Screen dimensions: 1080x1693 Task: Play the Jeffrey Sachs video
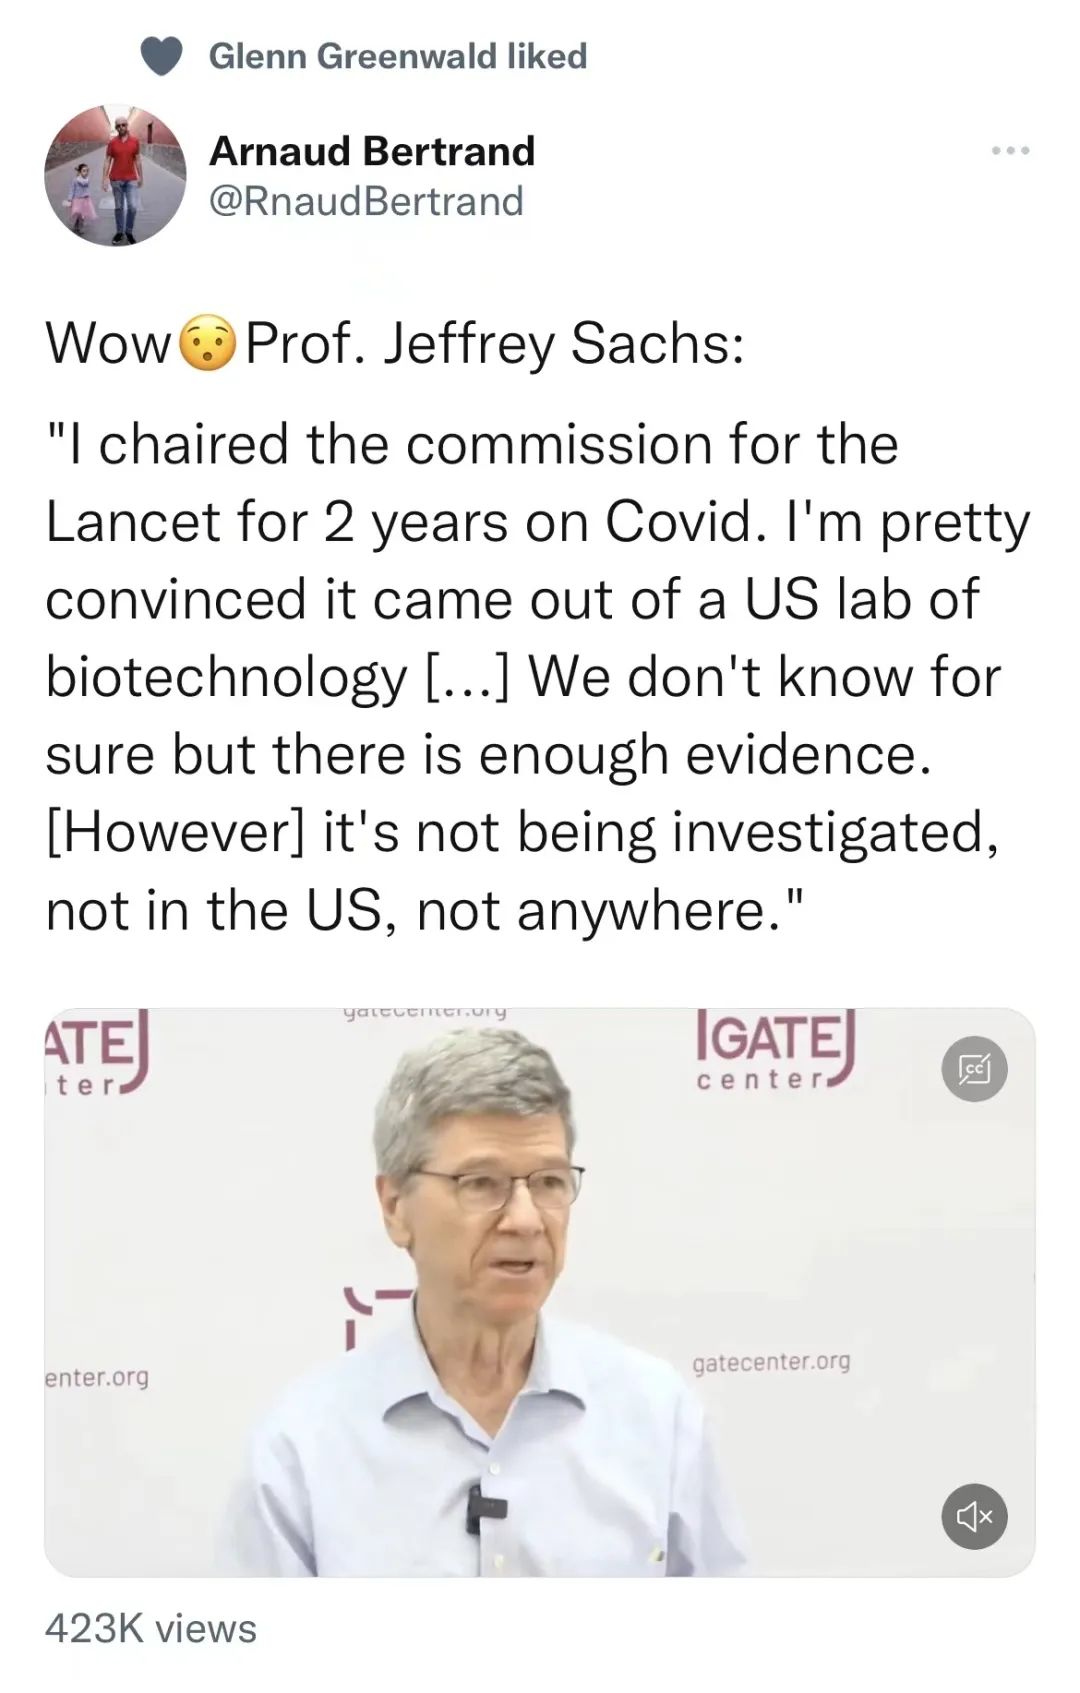pyautogui.click(x=540, y=1292)
